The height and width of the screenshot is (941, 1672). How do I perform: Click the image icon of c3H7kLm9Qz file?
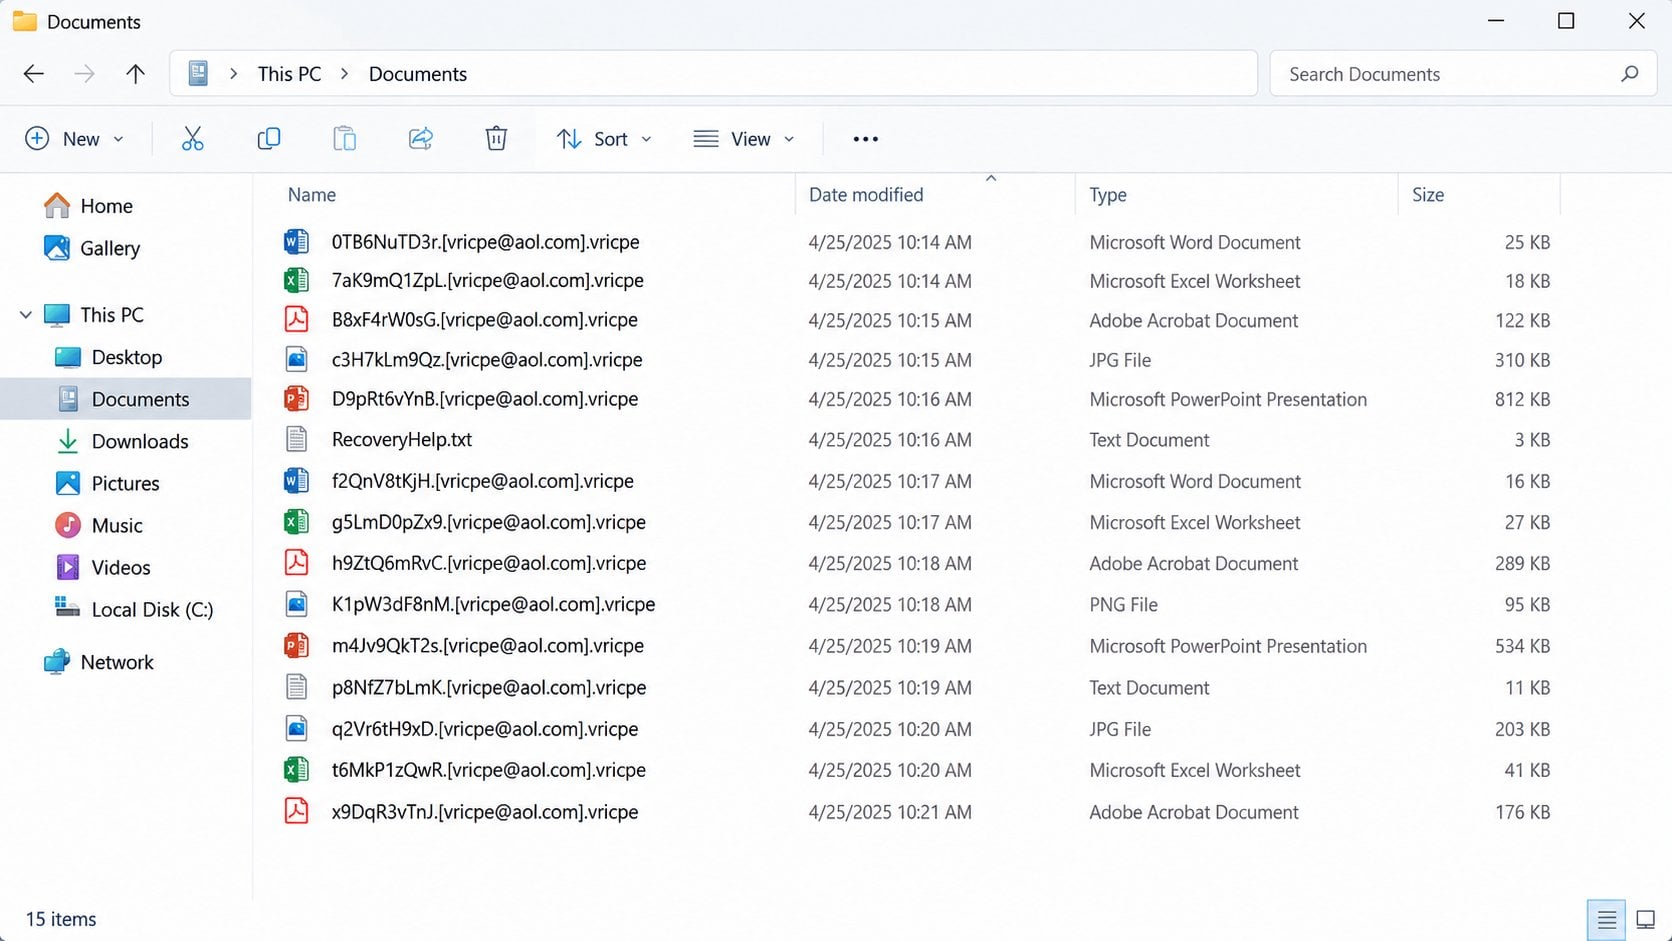tap(296, 360)
